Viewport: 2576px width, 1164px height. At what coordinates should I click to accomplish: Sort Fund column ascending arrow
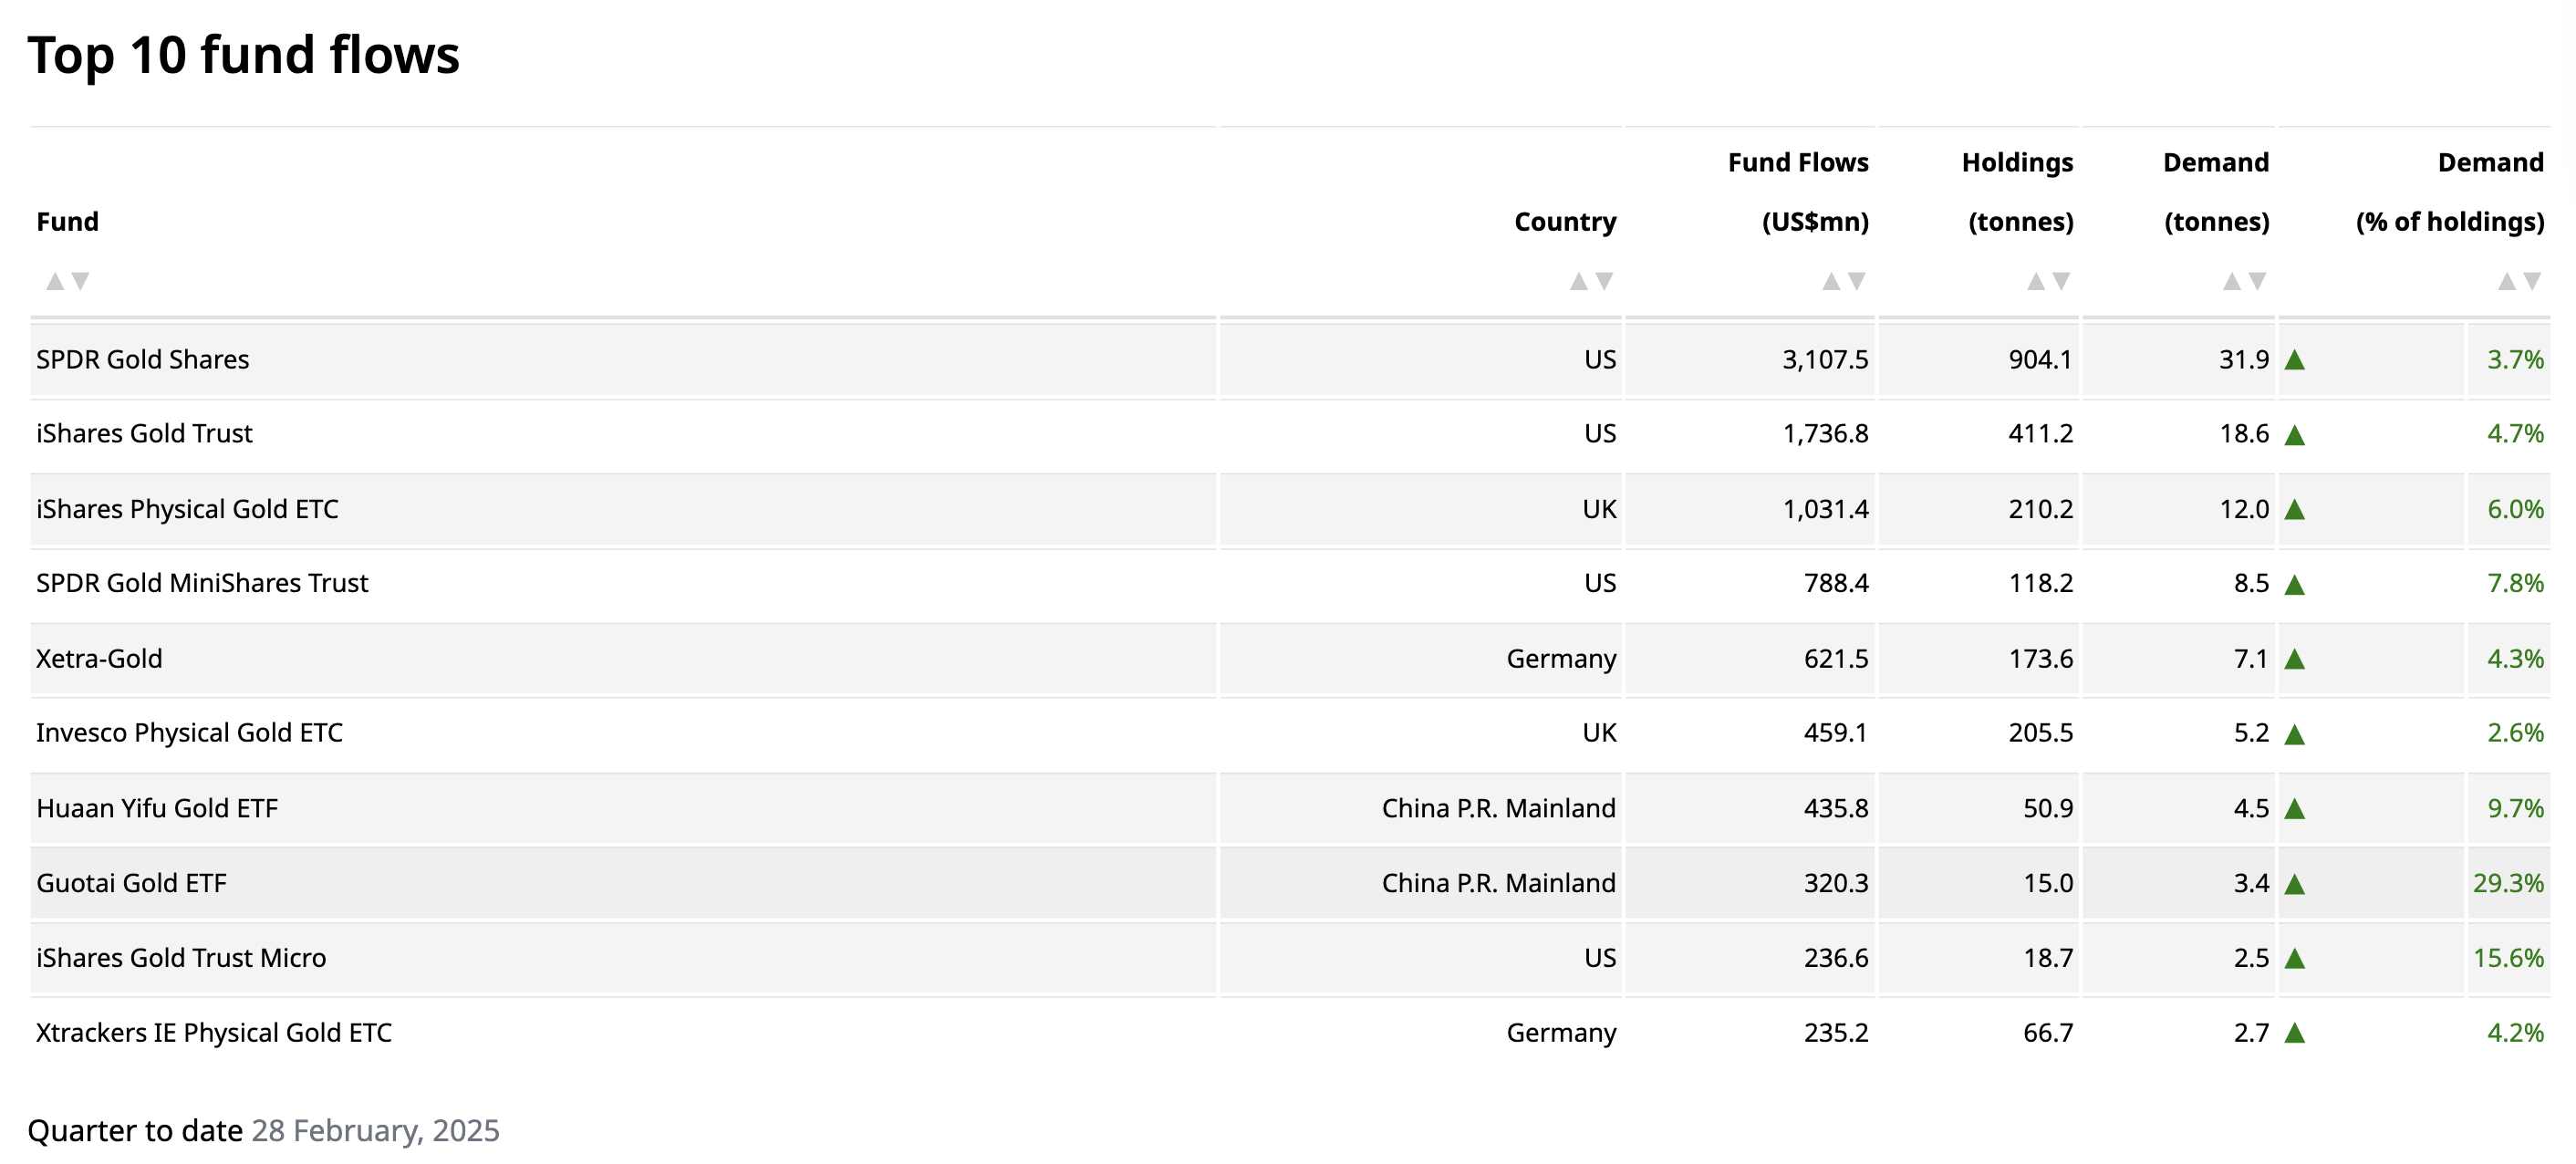coord(55,282)
